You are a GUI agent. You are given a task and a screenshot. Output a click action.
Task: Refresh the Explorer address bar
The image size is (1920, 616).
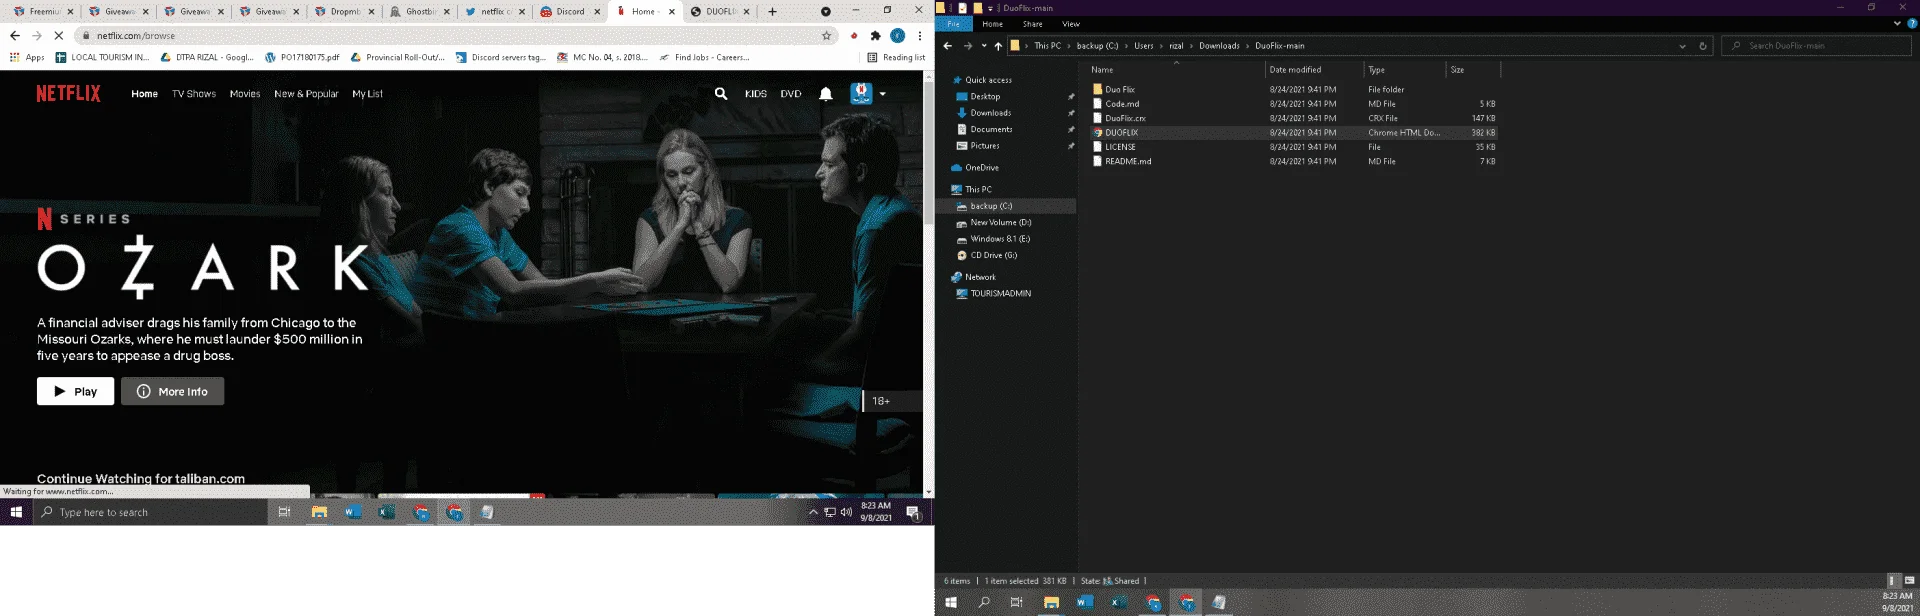coord(1703,46)
